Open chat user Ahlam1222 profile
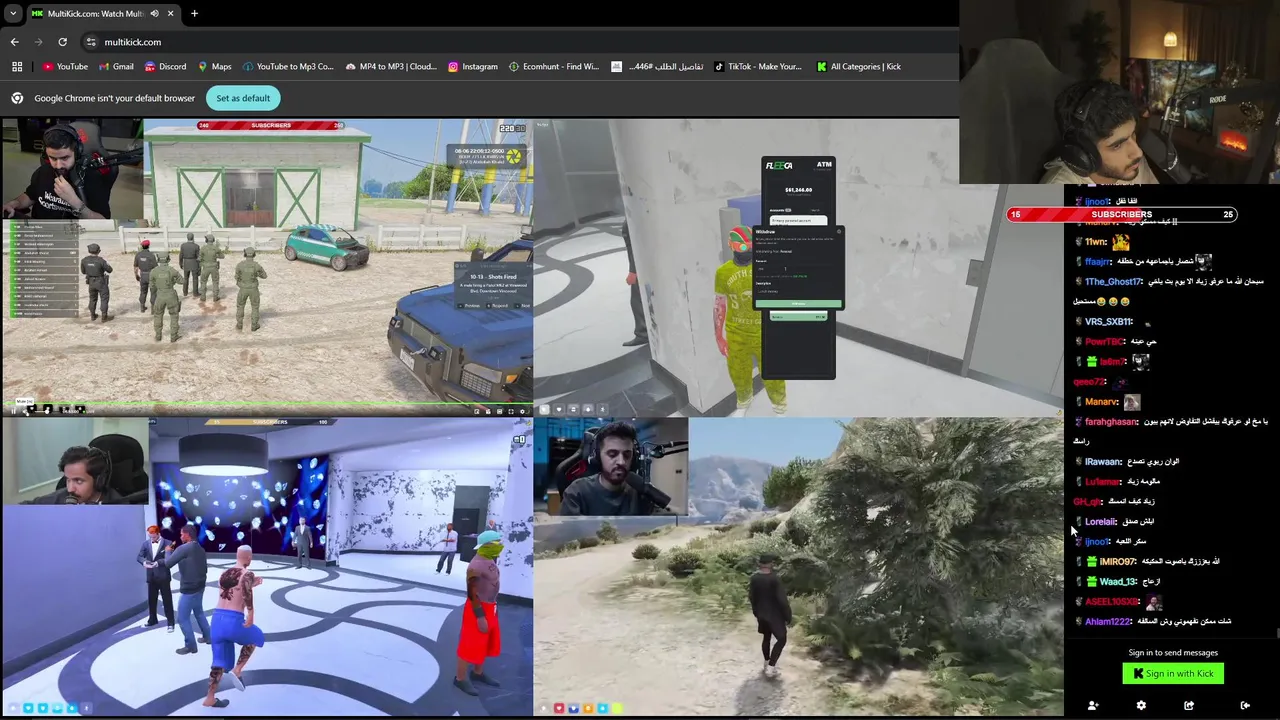Viewport: 1280px width, 720px height. pos(1107,621)
